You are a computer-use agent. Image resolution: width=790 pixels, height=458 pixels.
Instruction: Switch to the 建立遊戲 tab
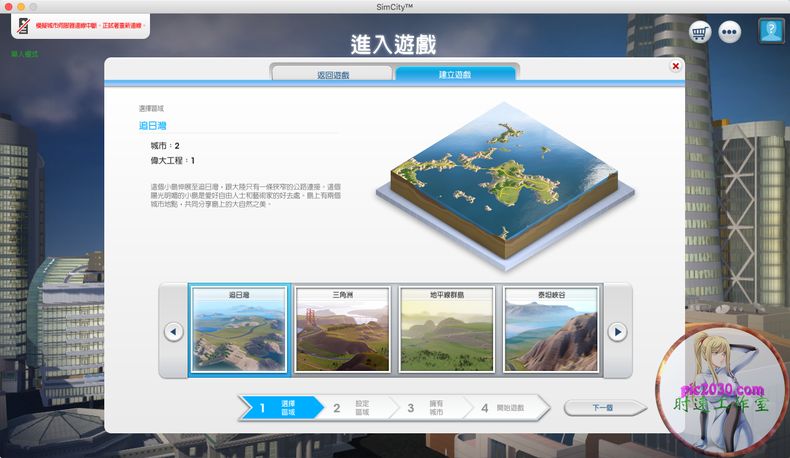point(455,74)
